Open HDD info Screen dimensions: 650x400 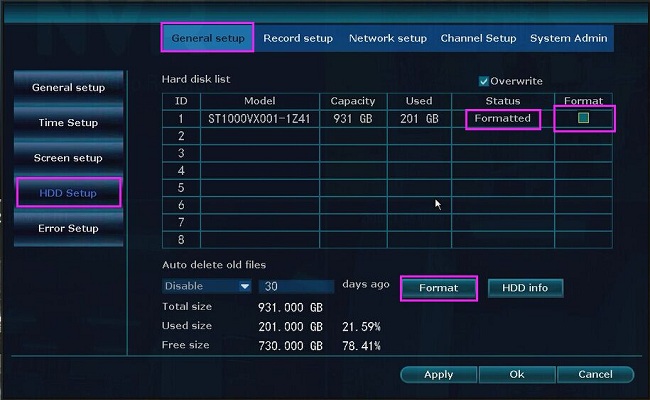tap(525, 288)
